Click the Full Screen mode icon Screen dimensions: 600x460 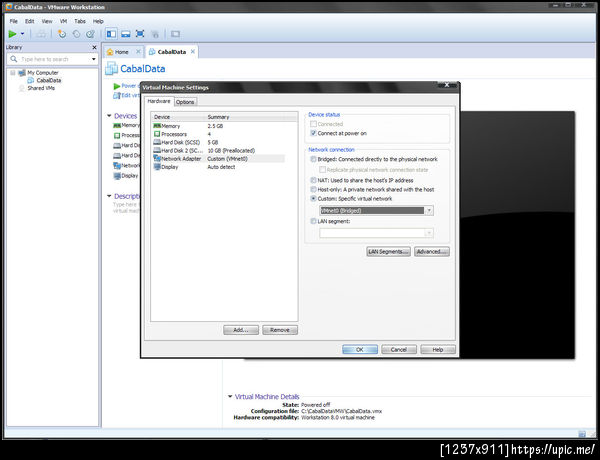click(140, 34)
